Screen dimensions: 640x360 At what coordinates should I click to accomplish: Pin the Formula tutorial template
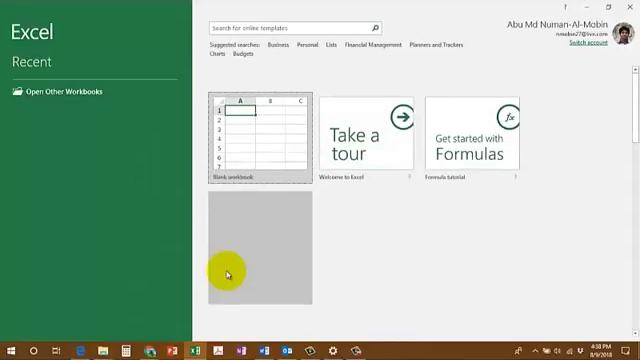[516, 177]
